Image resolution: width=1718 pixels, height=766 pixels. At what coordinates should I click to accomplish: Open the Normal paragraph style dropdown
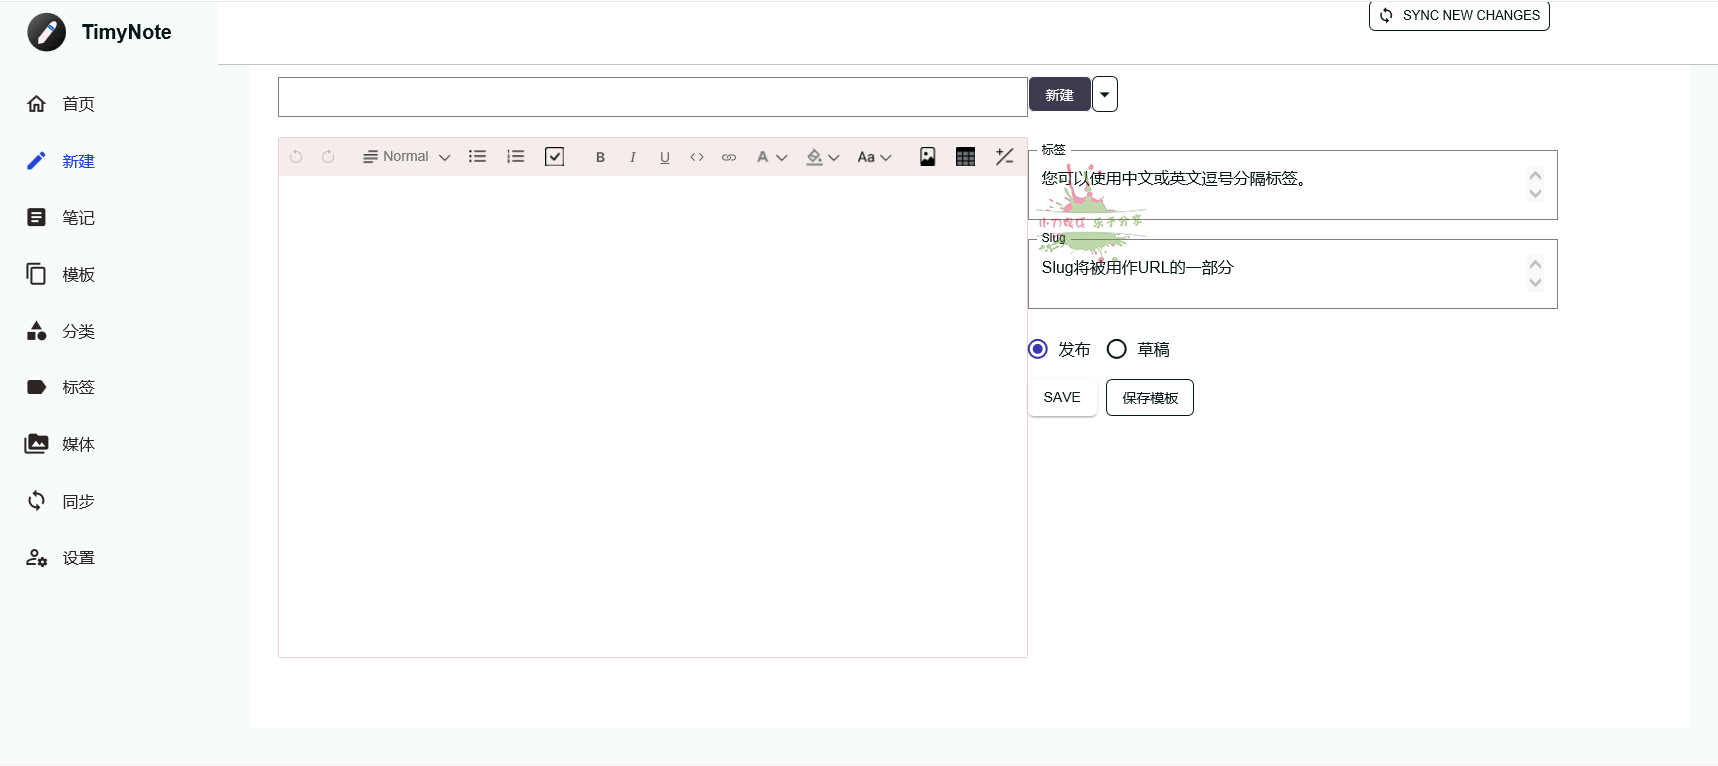(406, 157)
